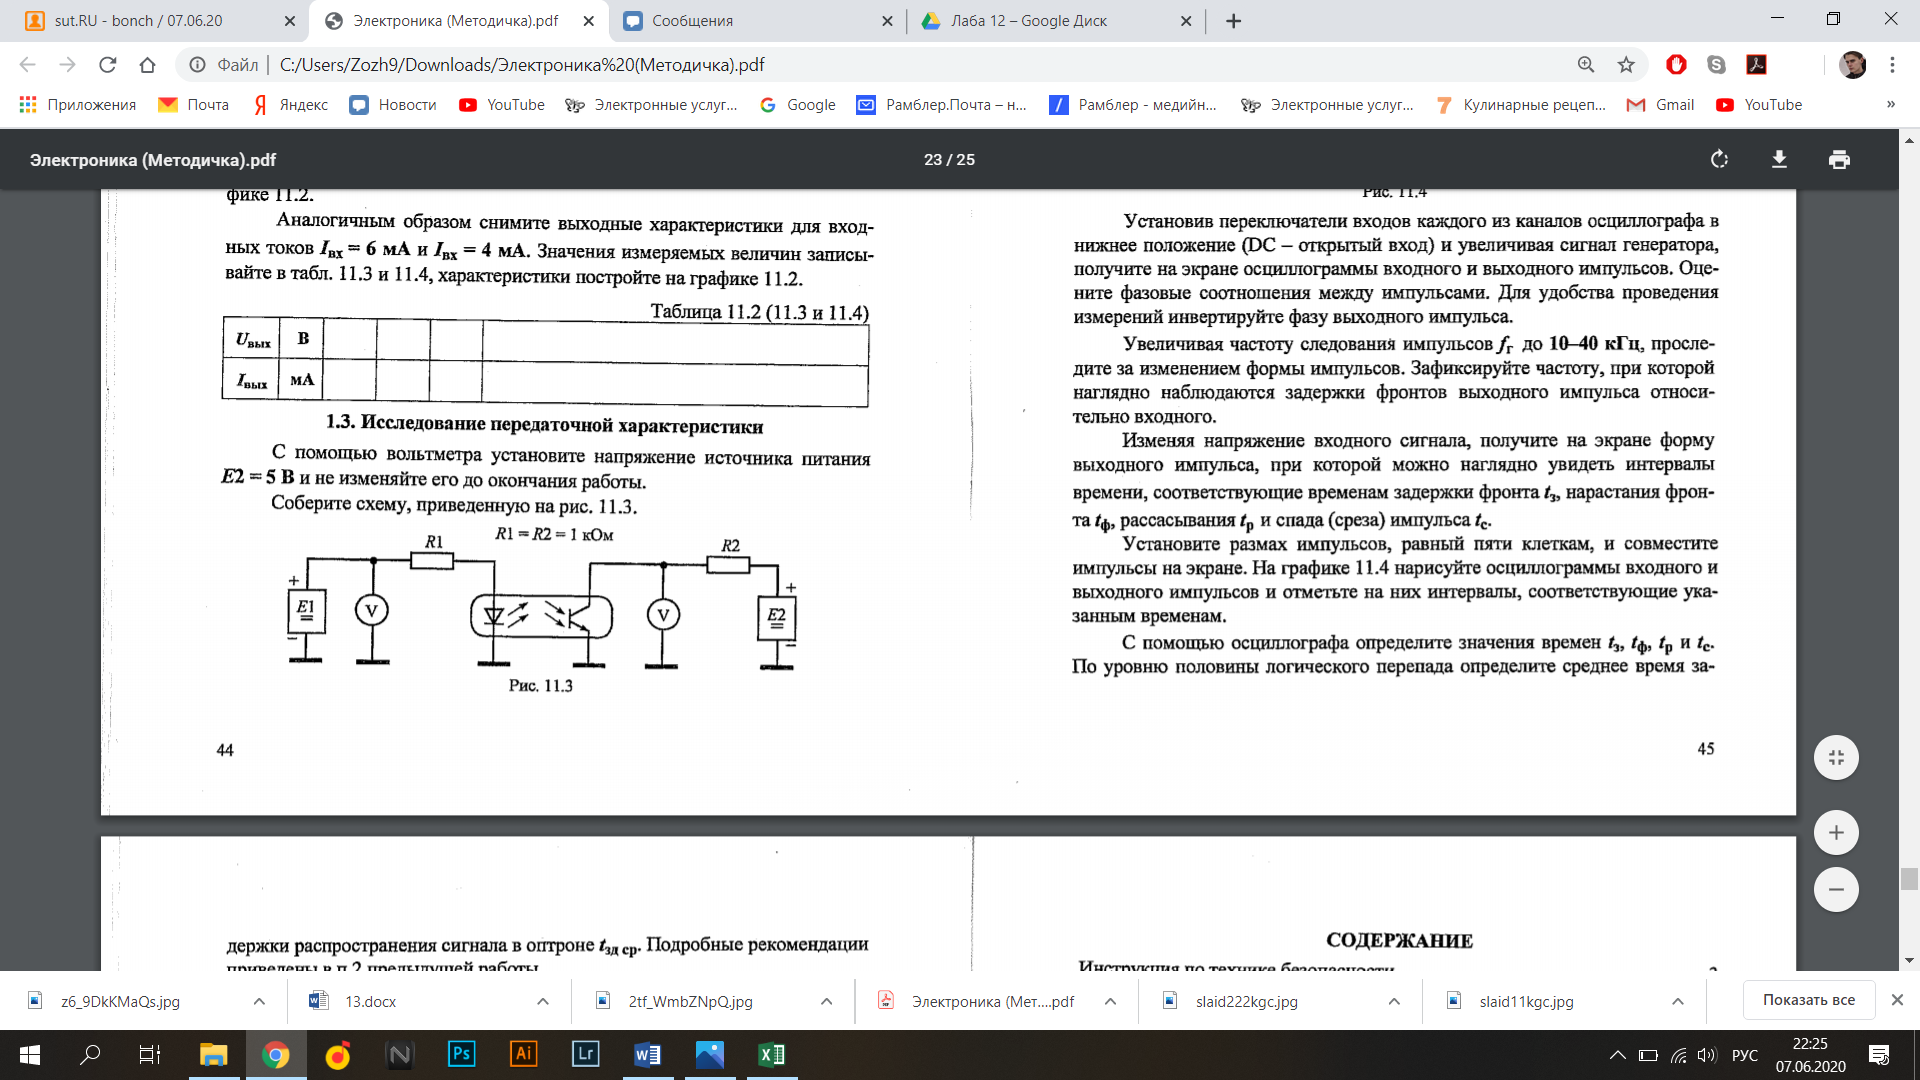Open the Почта bookmark

tap(194, 105)
